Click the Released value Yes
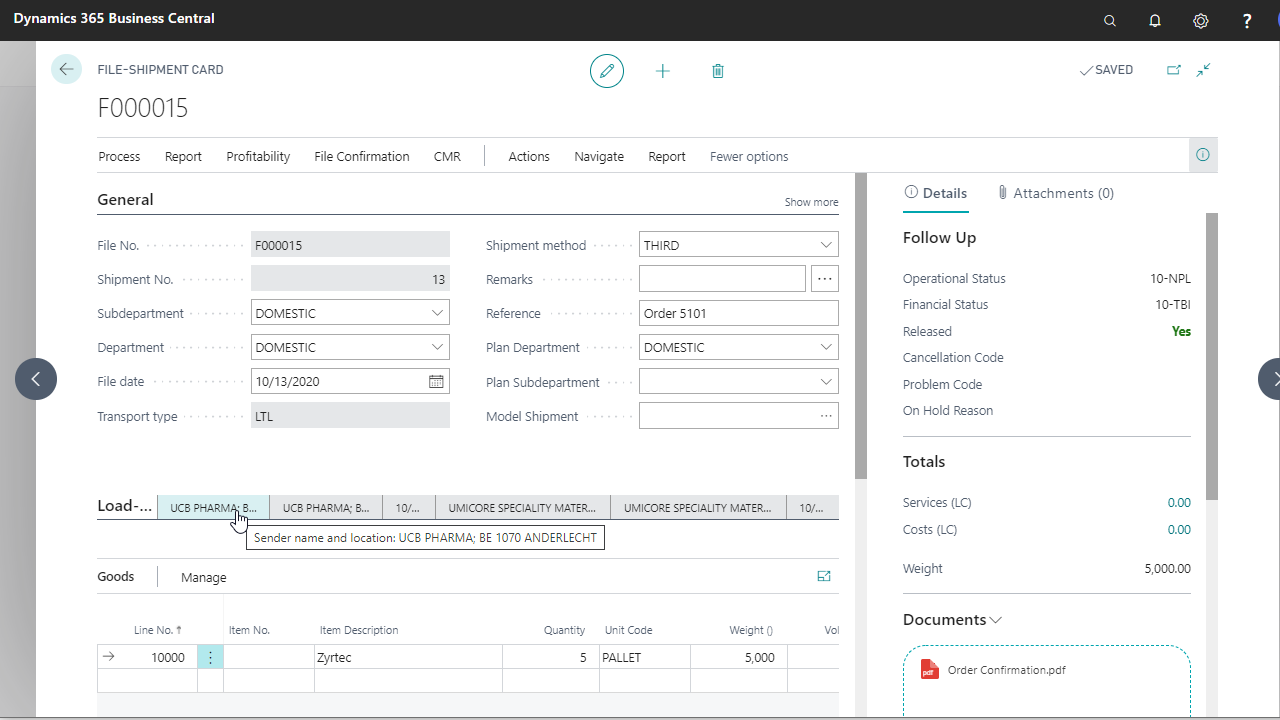The height and width of the screenshot is (720, 1280). (x=1181, y=331)
